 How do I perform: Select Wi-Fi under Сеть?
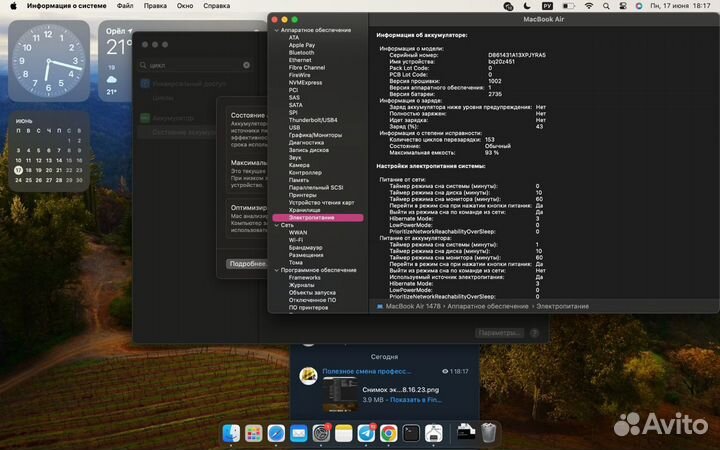point(296,240)
